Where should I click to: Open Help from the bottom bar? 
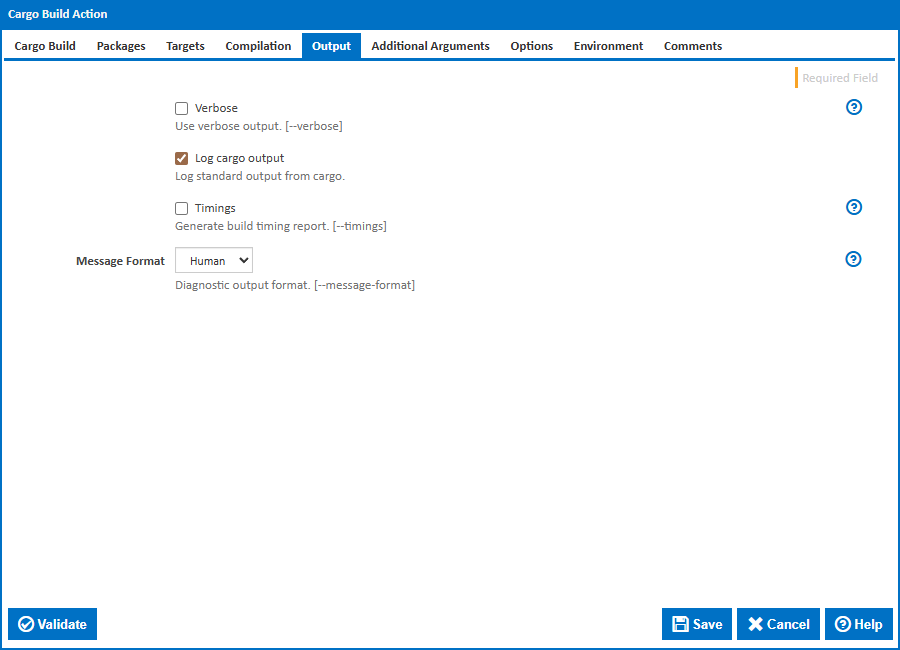tap(858, 624)
